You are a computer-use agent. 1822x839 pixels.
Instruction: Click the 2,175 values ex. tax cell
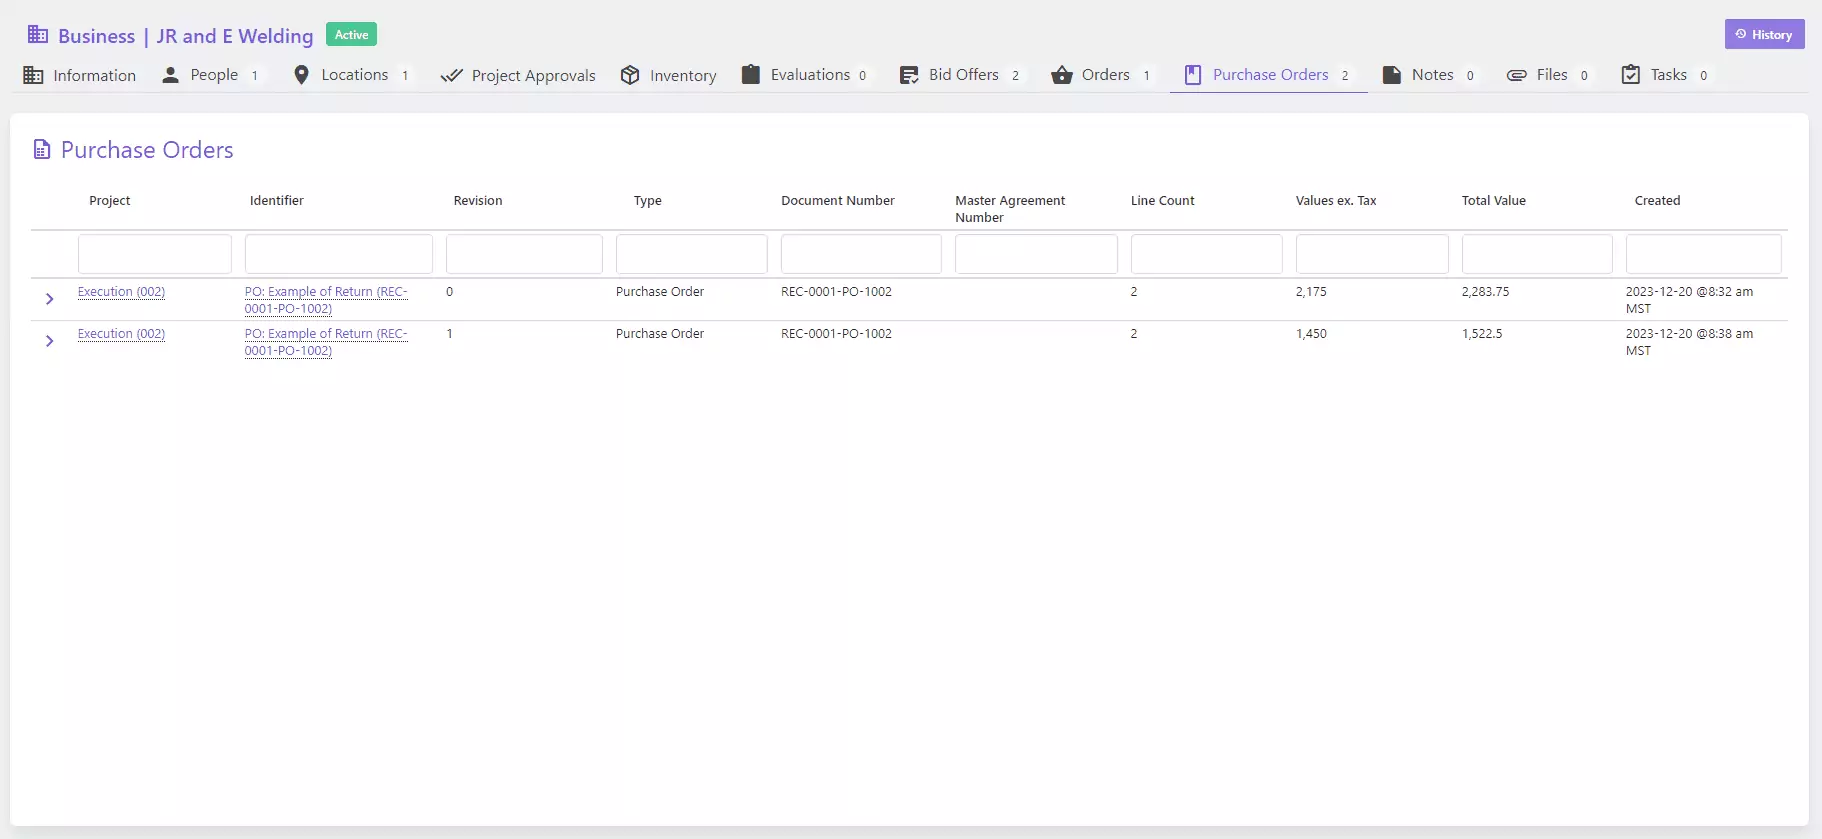pos(1311,292)
